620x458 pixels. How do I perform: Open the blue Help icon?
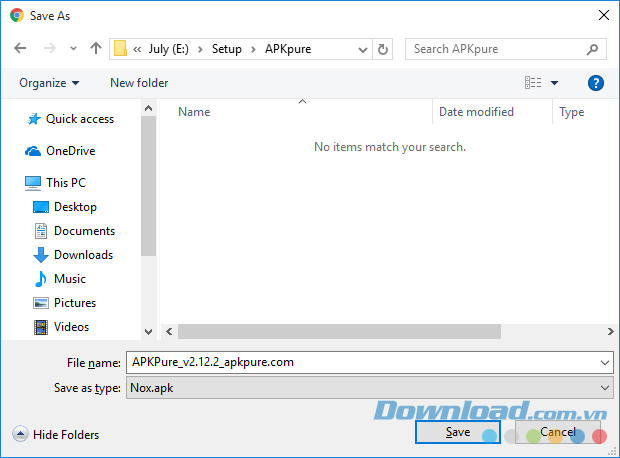point(595,83)
